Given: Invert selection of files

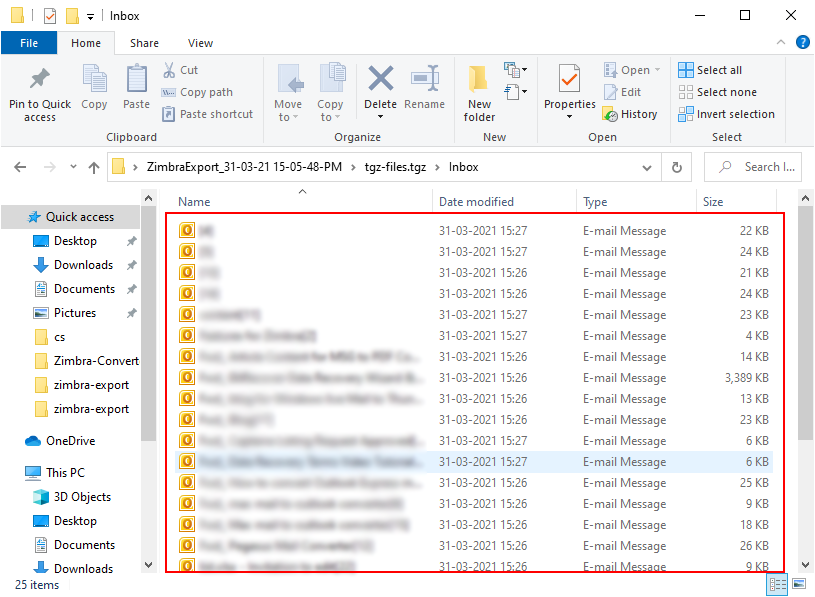Looking at the screenshot, I should [x=726, y=114].
